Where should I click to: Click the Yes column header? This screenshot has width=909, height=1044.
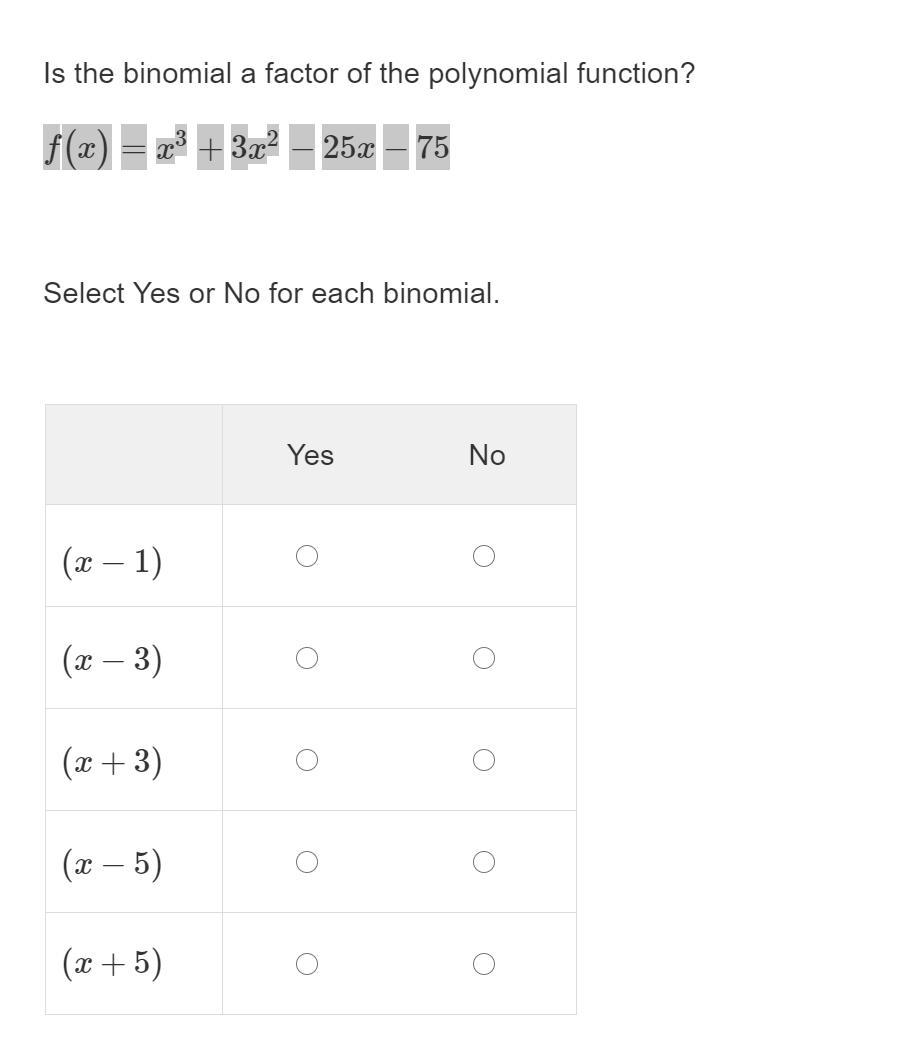tap(310, 455)
